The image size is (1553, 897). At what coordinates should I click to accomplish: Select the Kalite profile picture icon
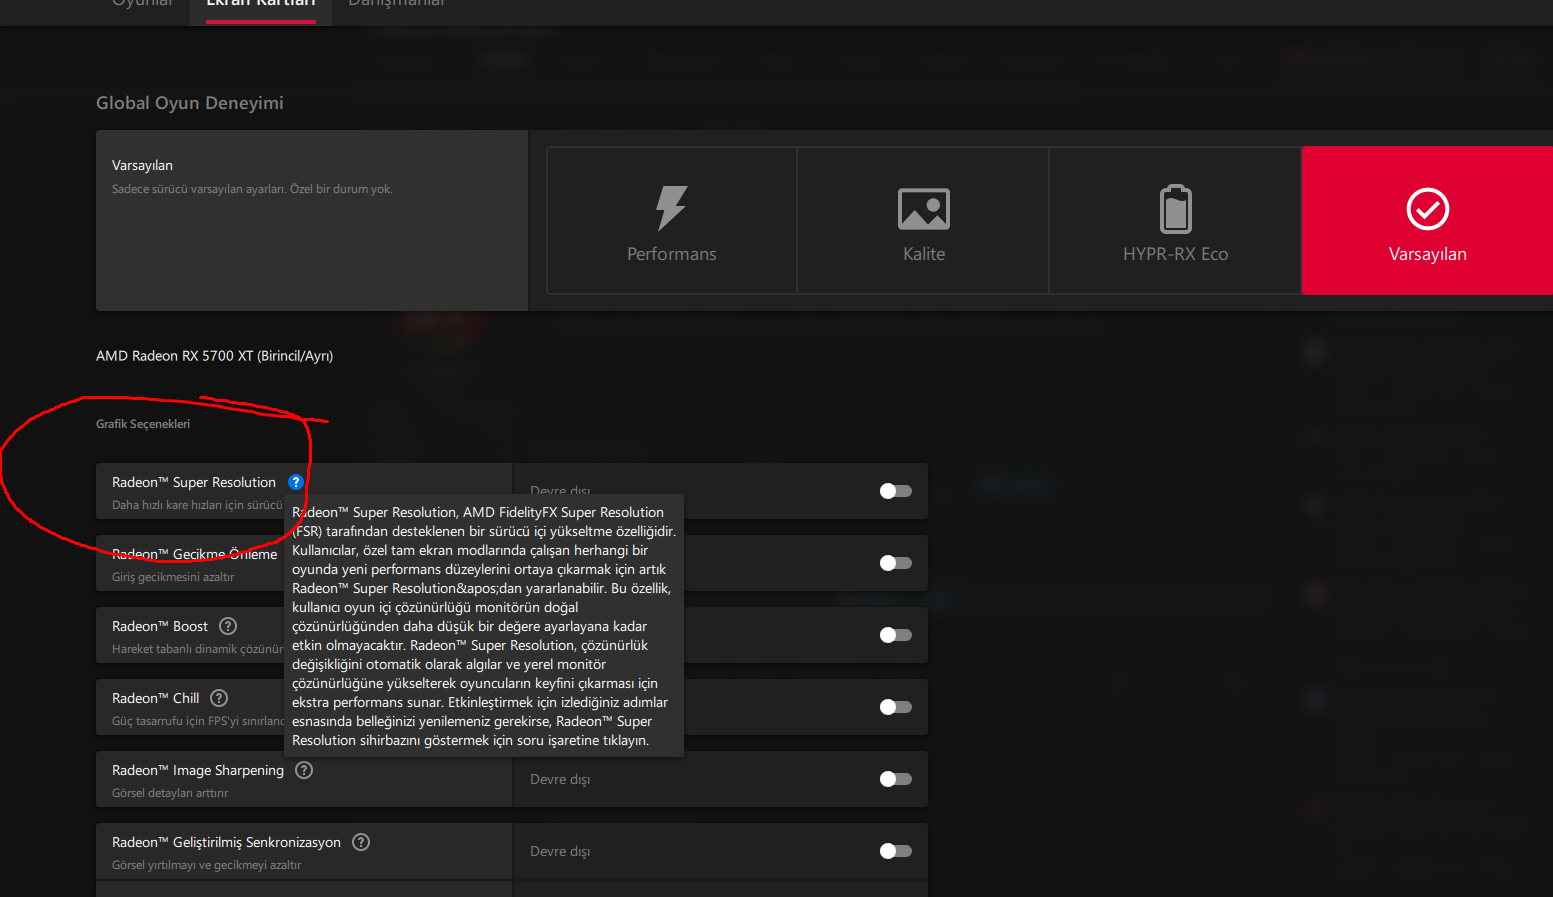pyautogui.click(x=924, y=209)
